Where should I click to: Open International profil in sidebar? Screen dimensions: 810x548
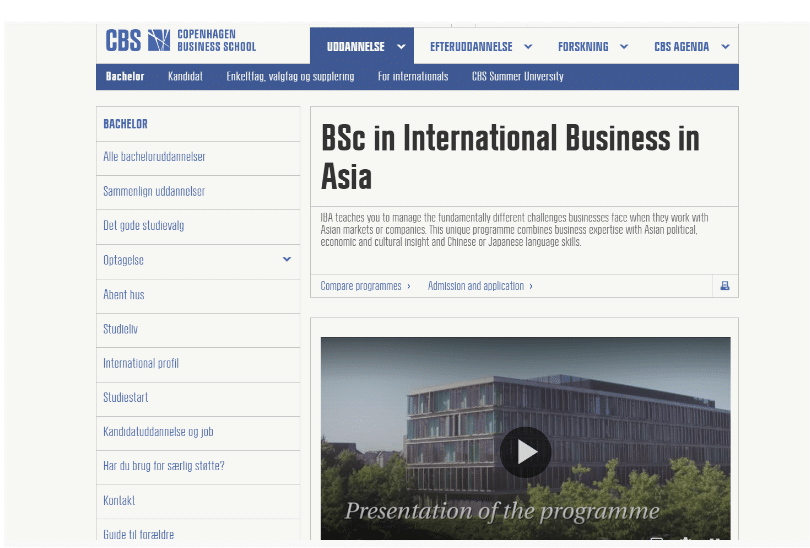point(198,363)
